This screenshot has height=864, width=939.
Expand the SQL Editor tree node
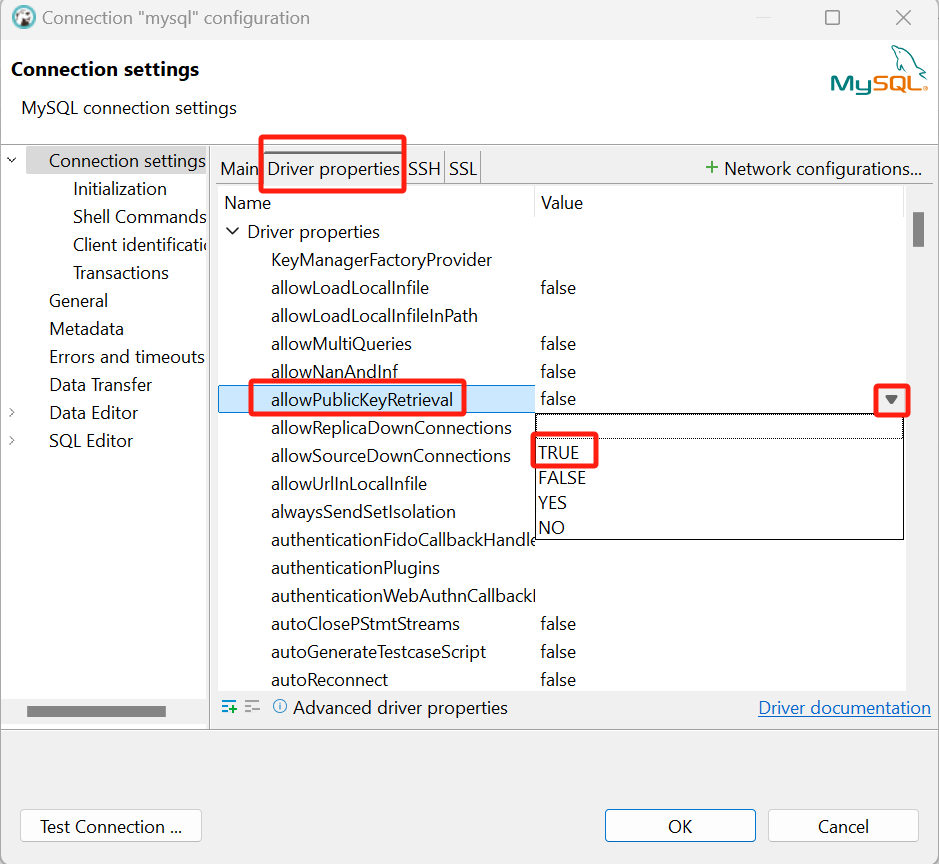(12, 441)
